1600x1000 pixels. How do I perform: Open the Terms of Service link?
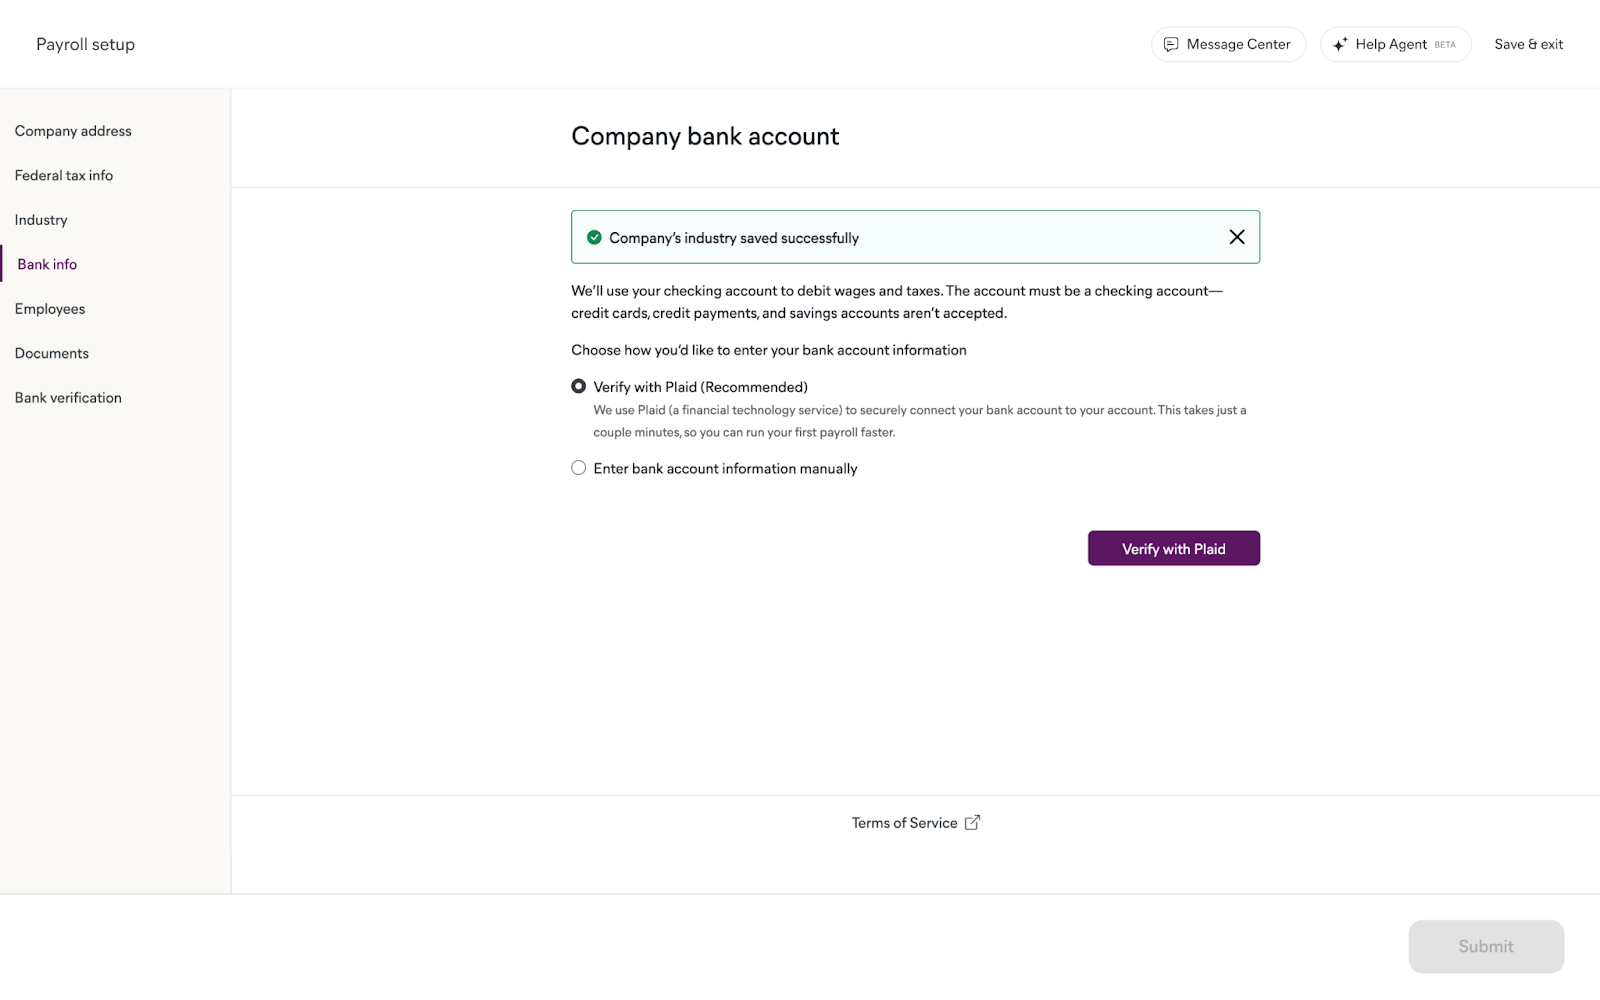click(x=904, y=823)
